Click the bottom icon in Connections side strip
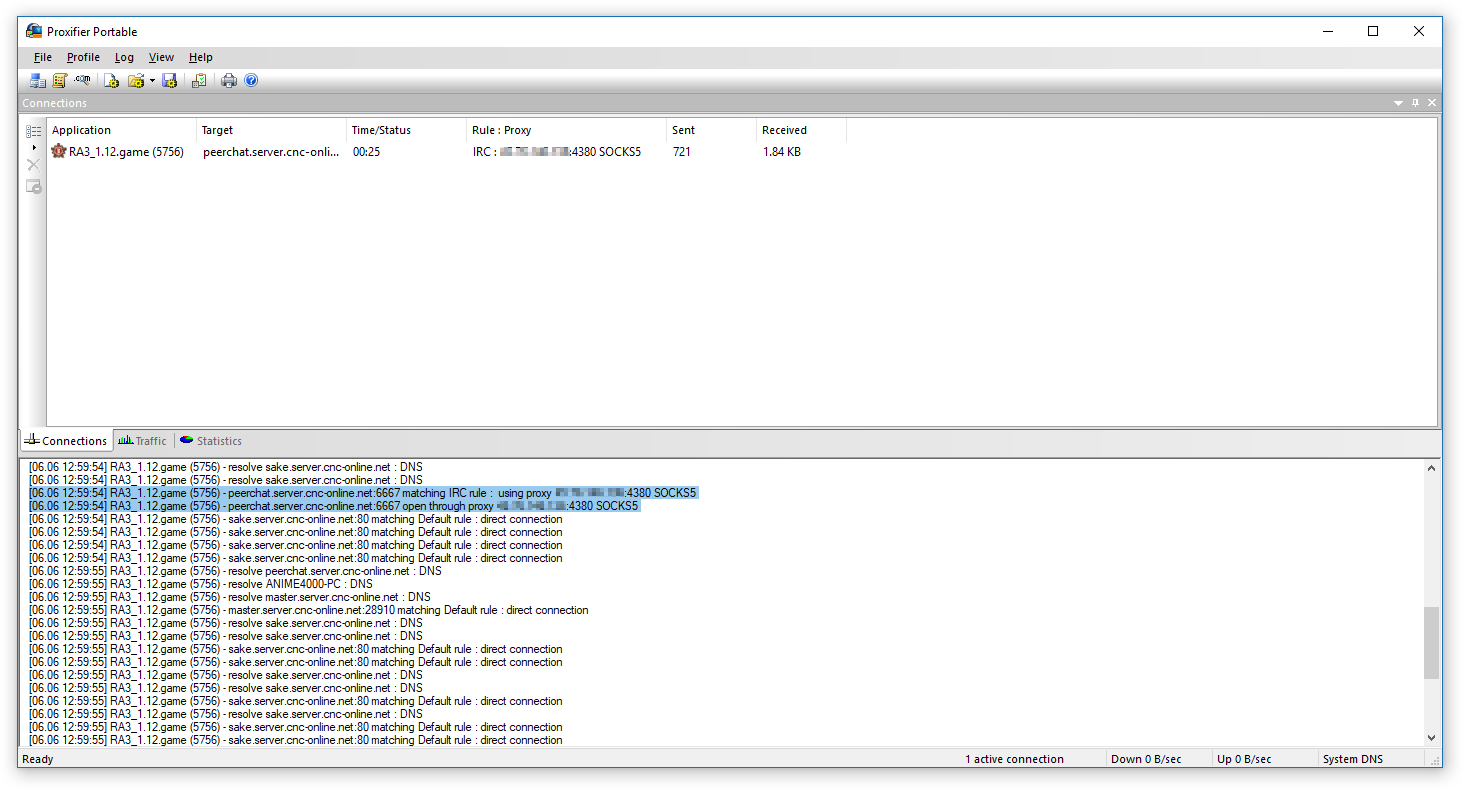 34,186
